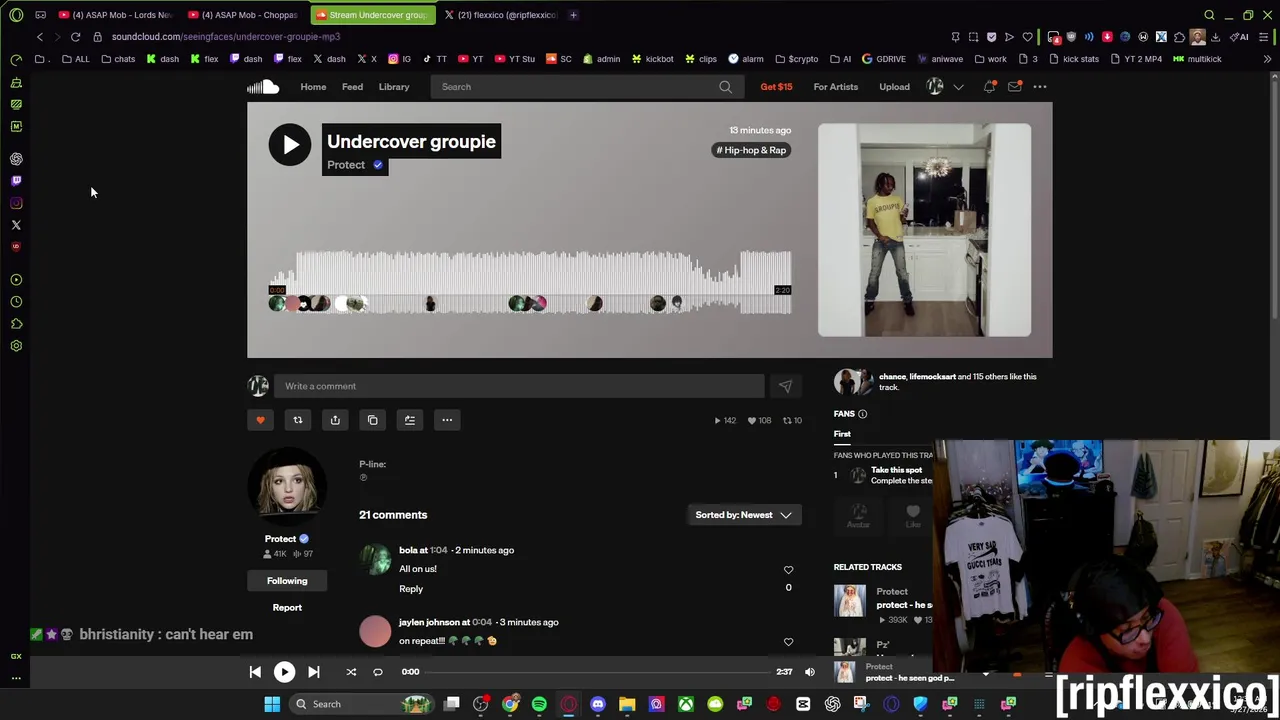The image size is (1280, 720).
Task: Toggle repeat in the bottom player
Action: 378,672
